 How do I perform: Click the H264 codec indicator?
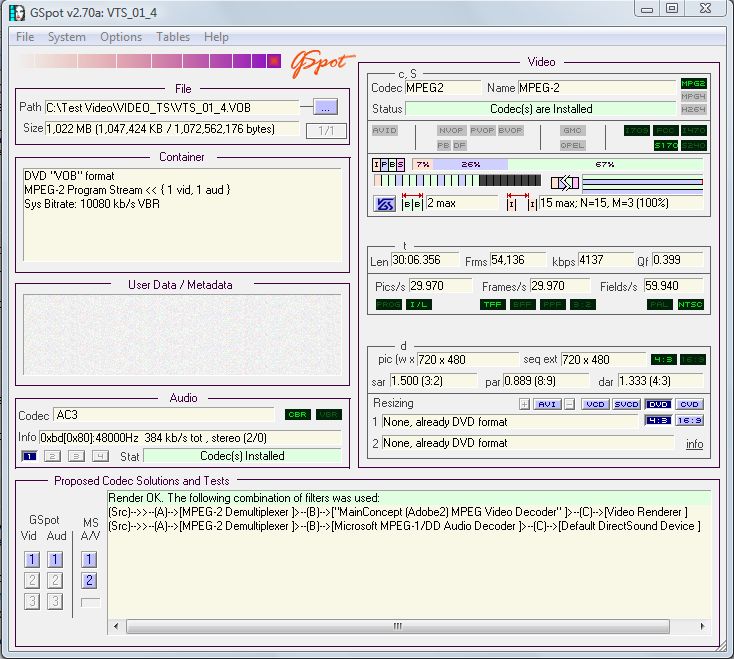(693, 110)
